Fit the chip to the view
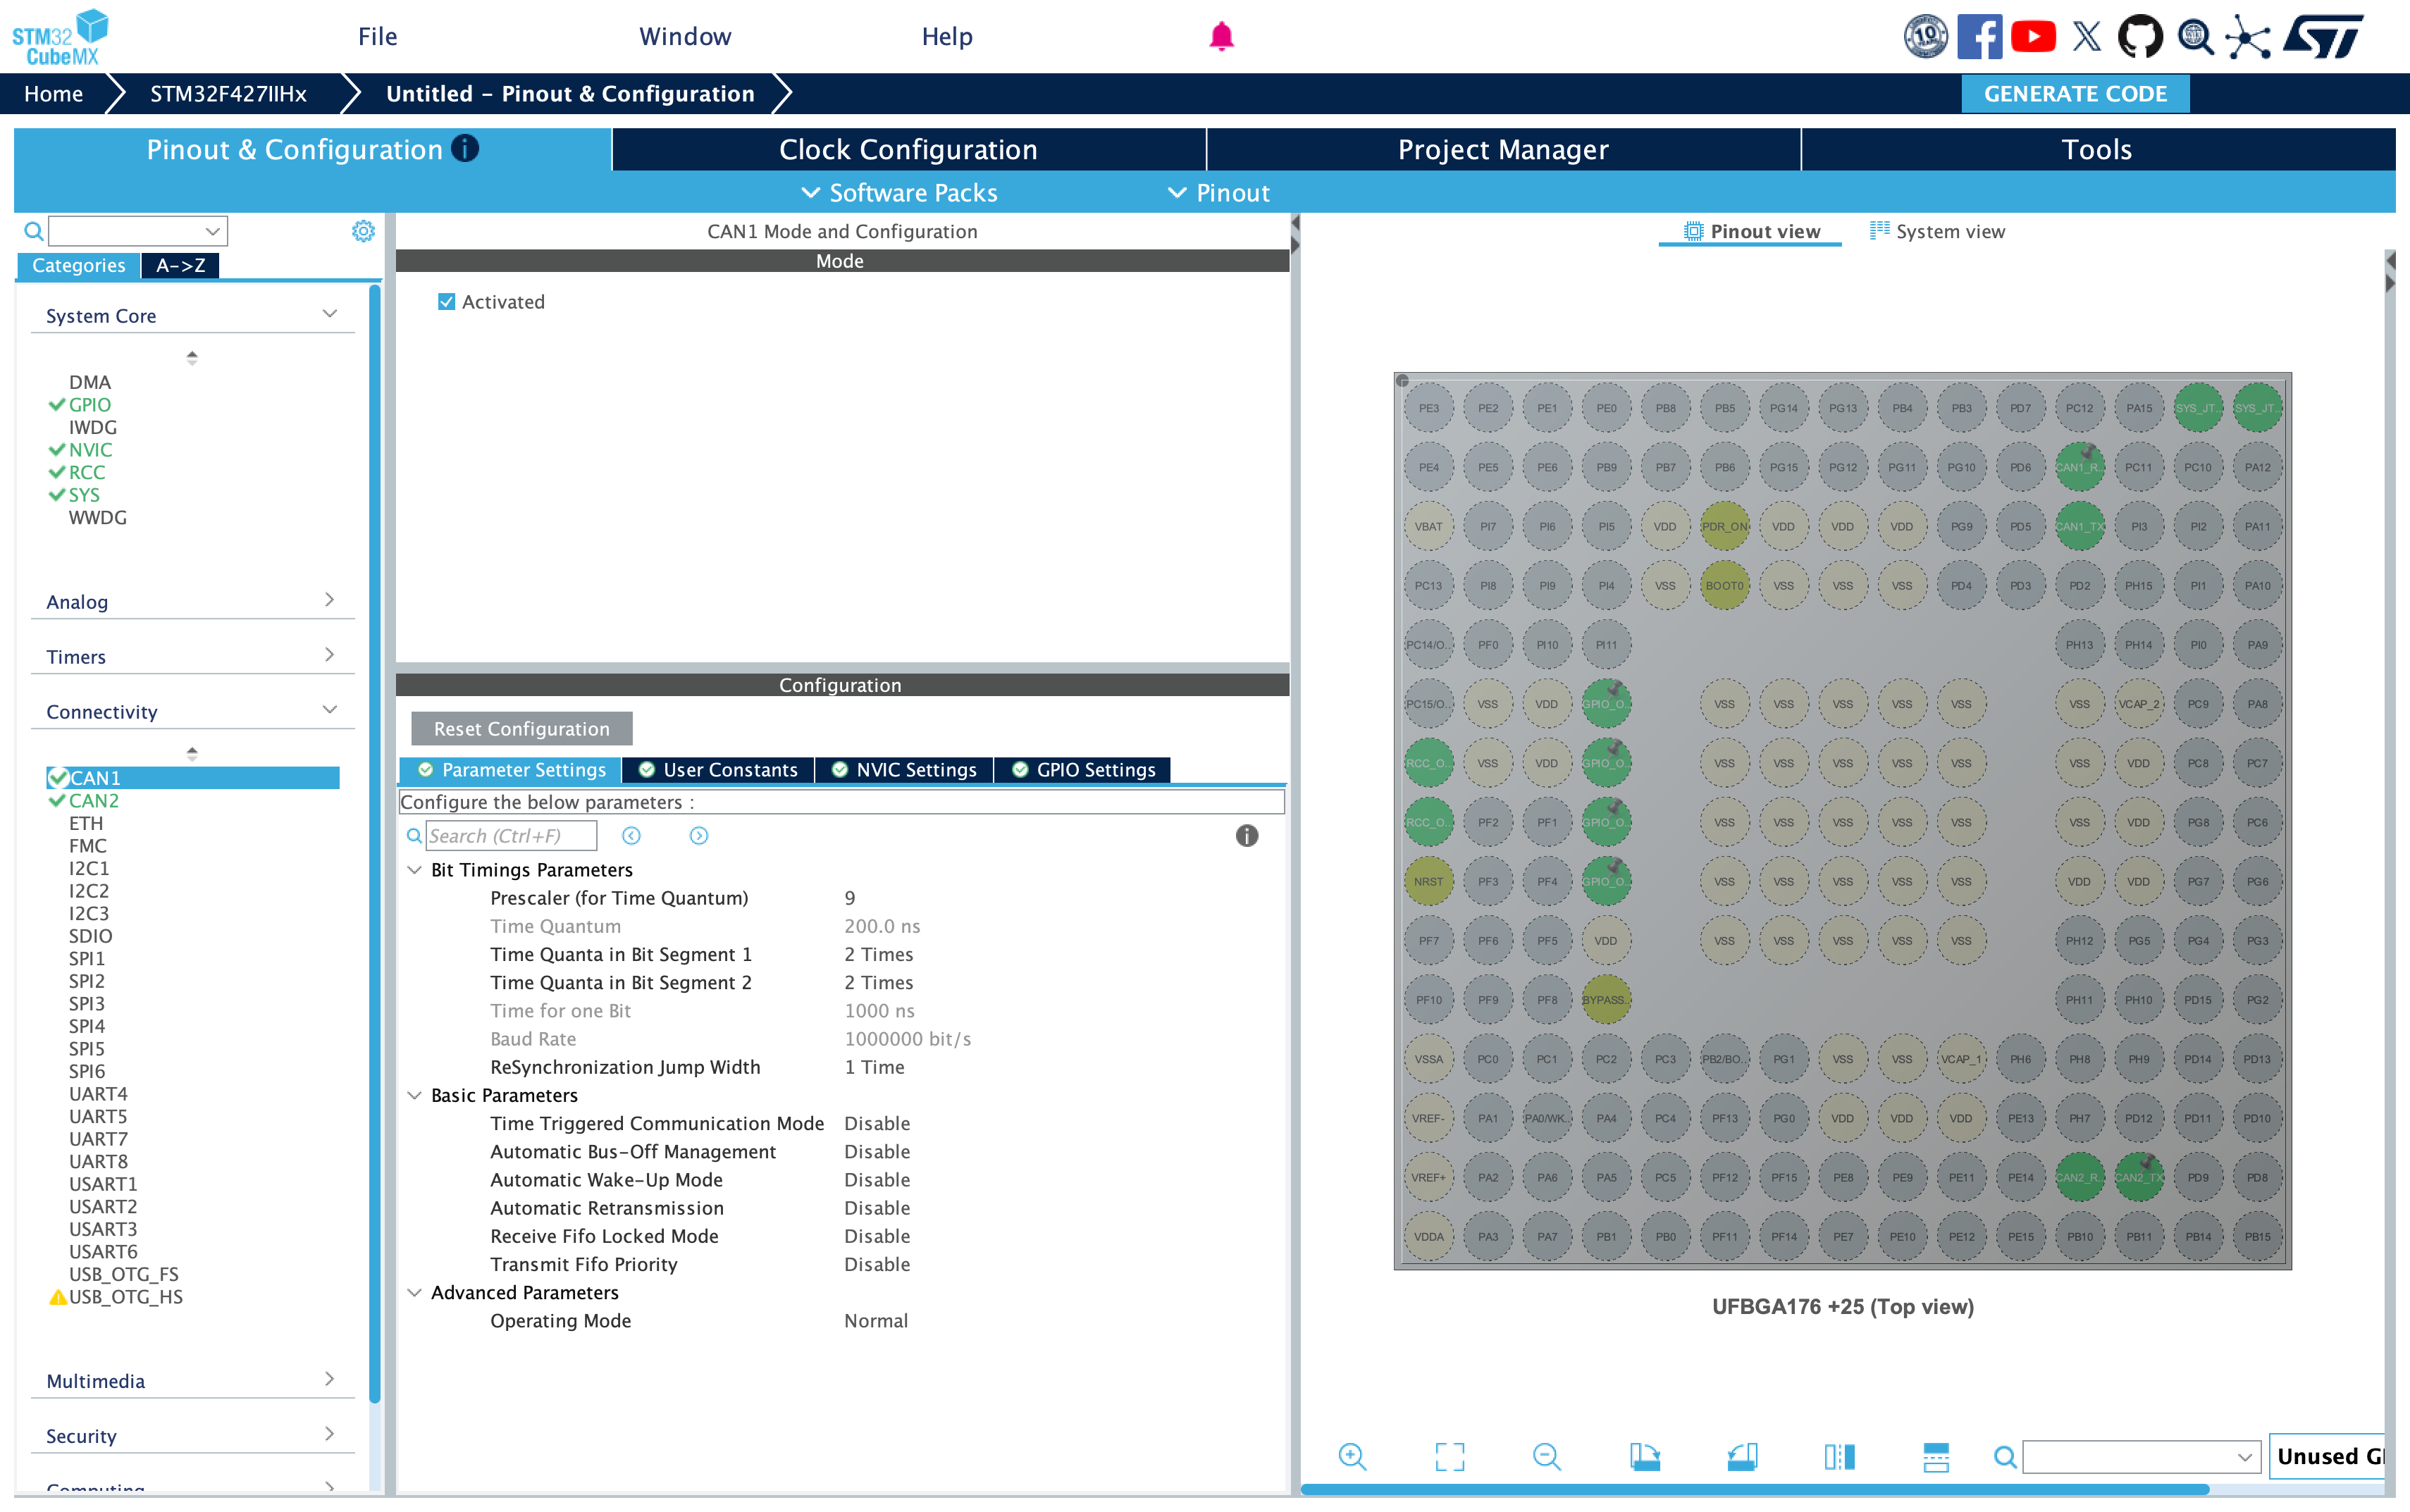Screen dimensions: 2410x1512 pyautogui.click(x=1449, y=1456)
